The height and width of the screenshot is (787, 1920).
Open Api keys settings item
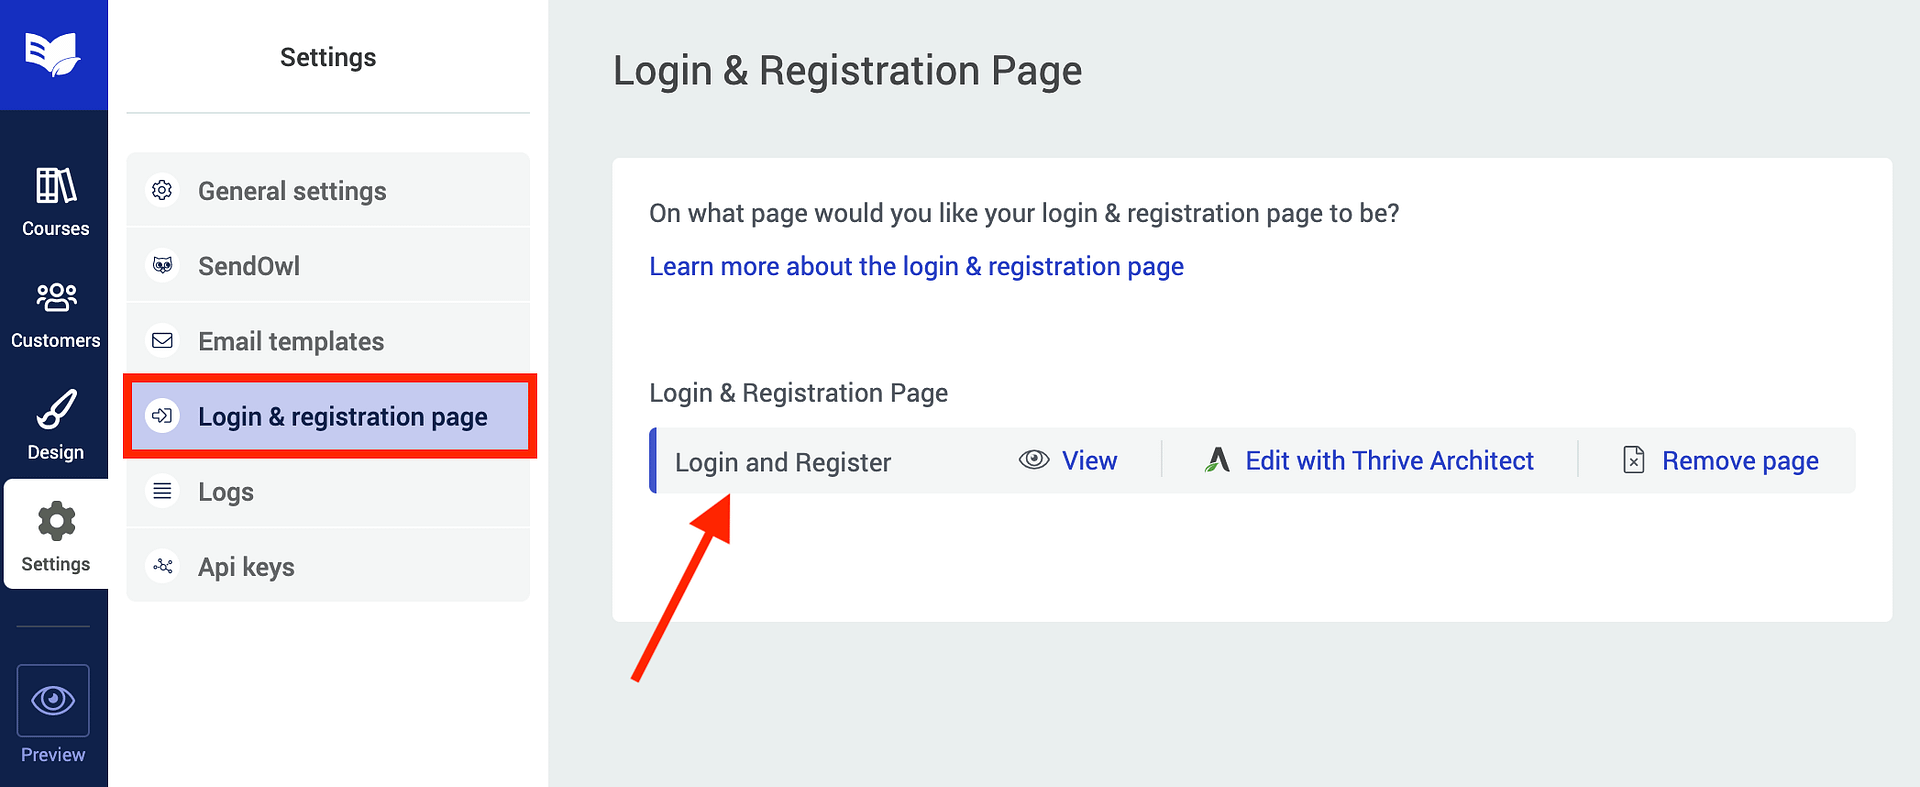246,567
